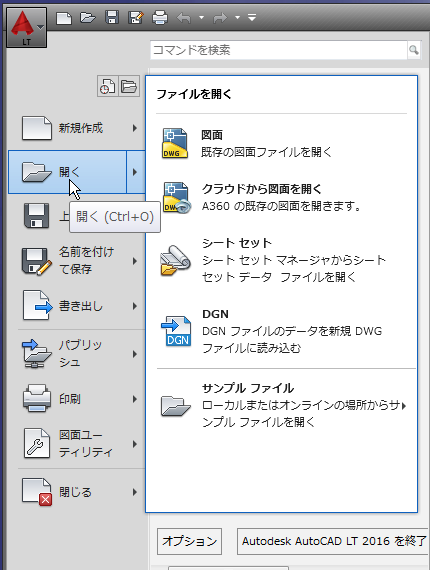This screenshot has width=430, height=570.
Task: Click the Open folder icon in quick access toolbar
Action: (x=88, y=17)
